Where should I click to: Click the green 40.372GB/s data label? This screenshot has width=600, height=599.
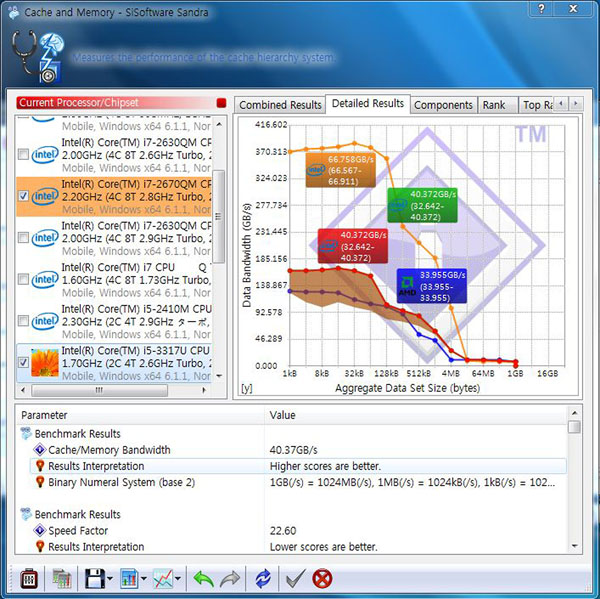(x=422, y=206)
